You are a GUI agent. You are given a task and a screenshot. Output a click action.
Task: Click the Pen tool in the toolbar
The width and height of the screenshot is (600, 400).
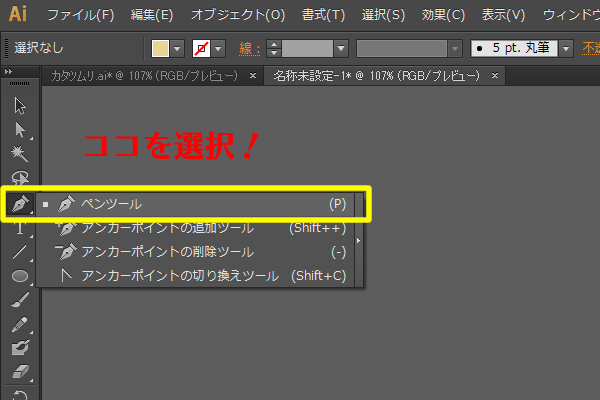coord(20,204)
